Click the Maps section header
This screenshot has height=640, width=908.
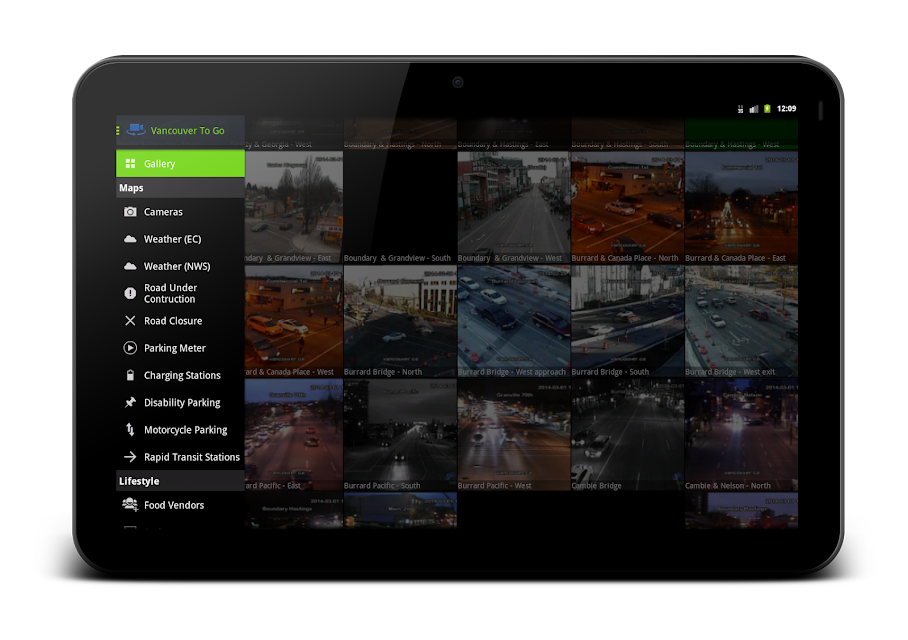pos(180,188)
